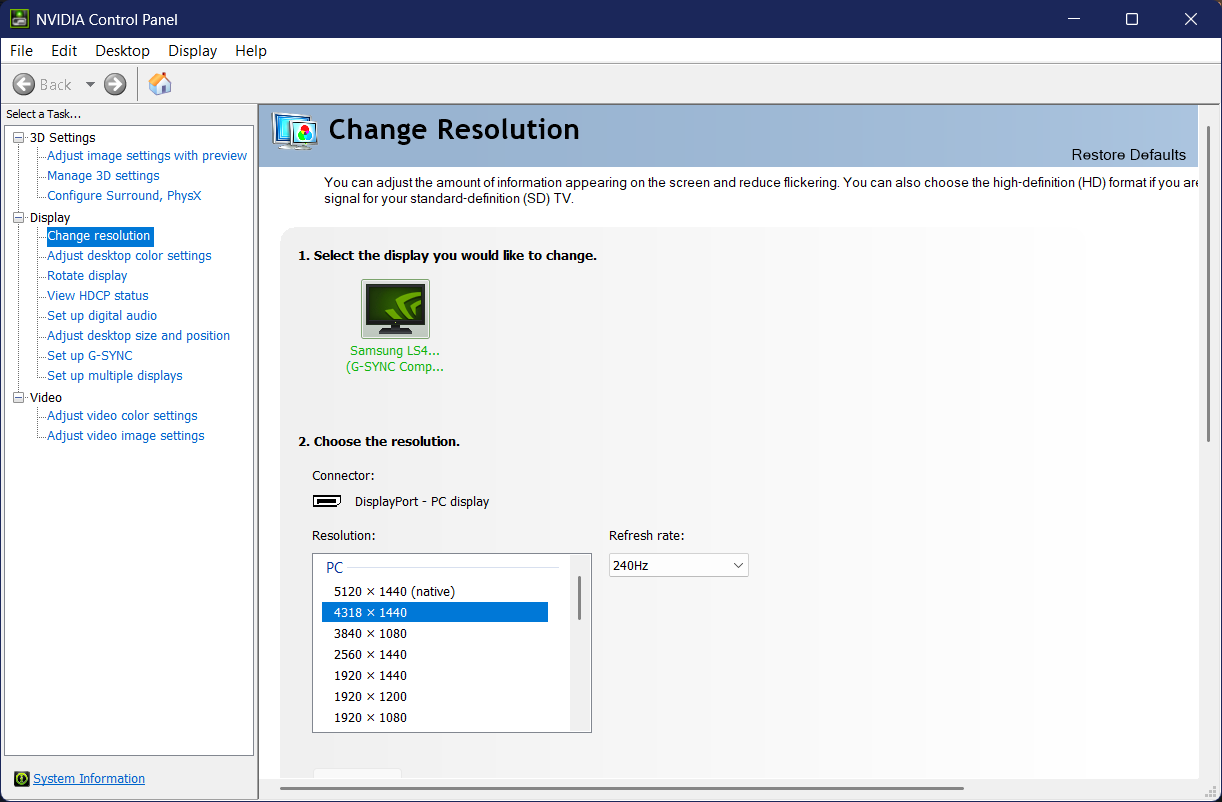Image resolution: width=1222 pixels, height=802 pixels.
Task: Collapse the Display tree node
Action: coord(19,218)
